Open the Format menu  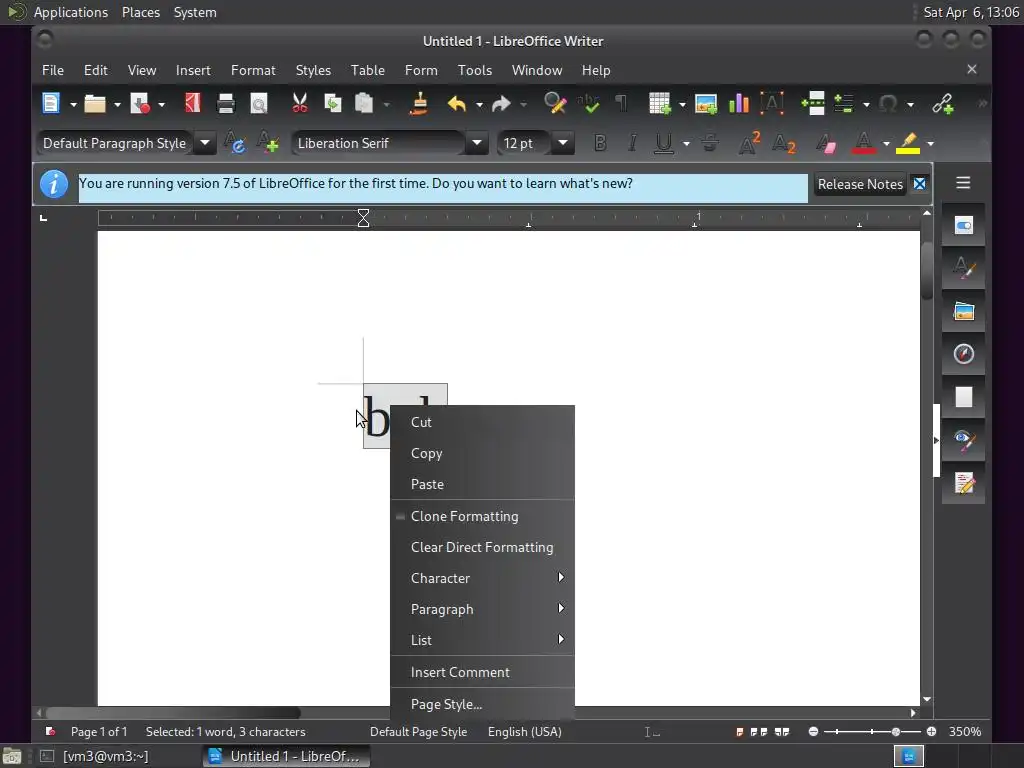253,71
